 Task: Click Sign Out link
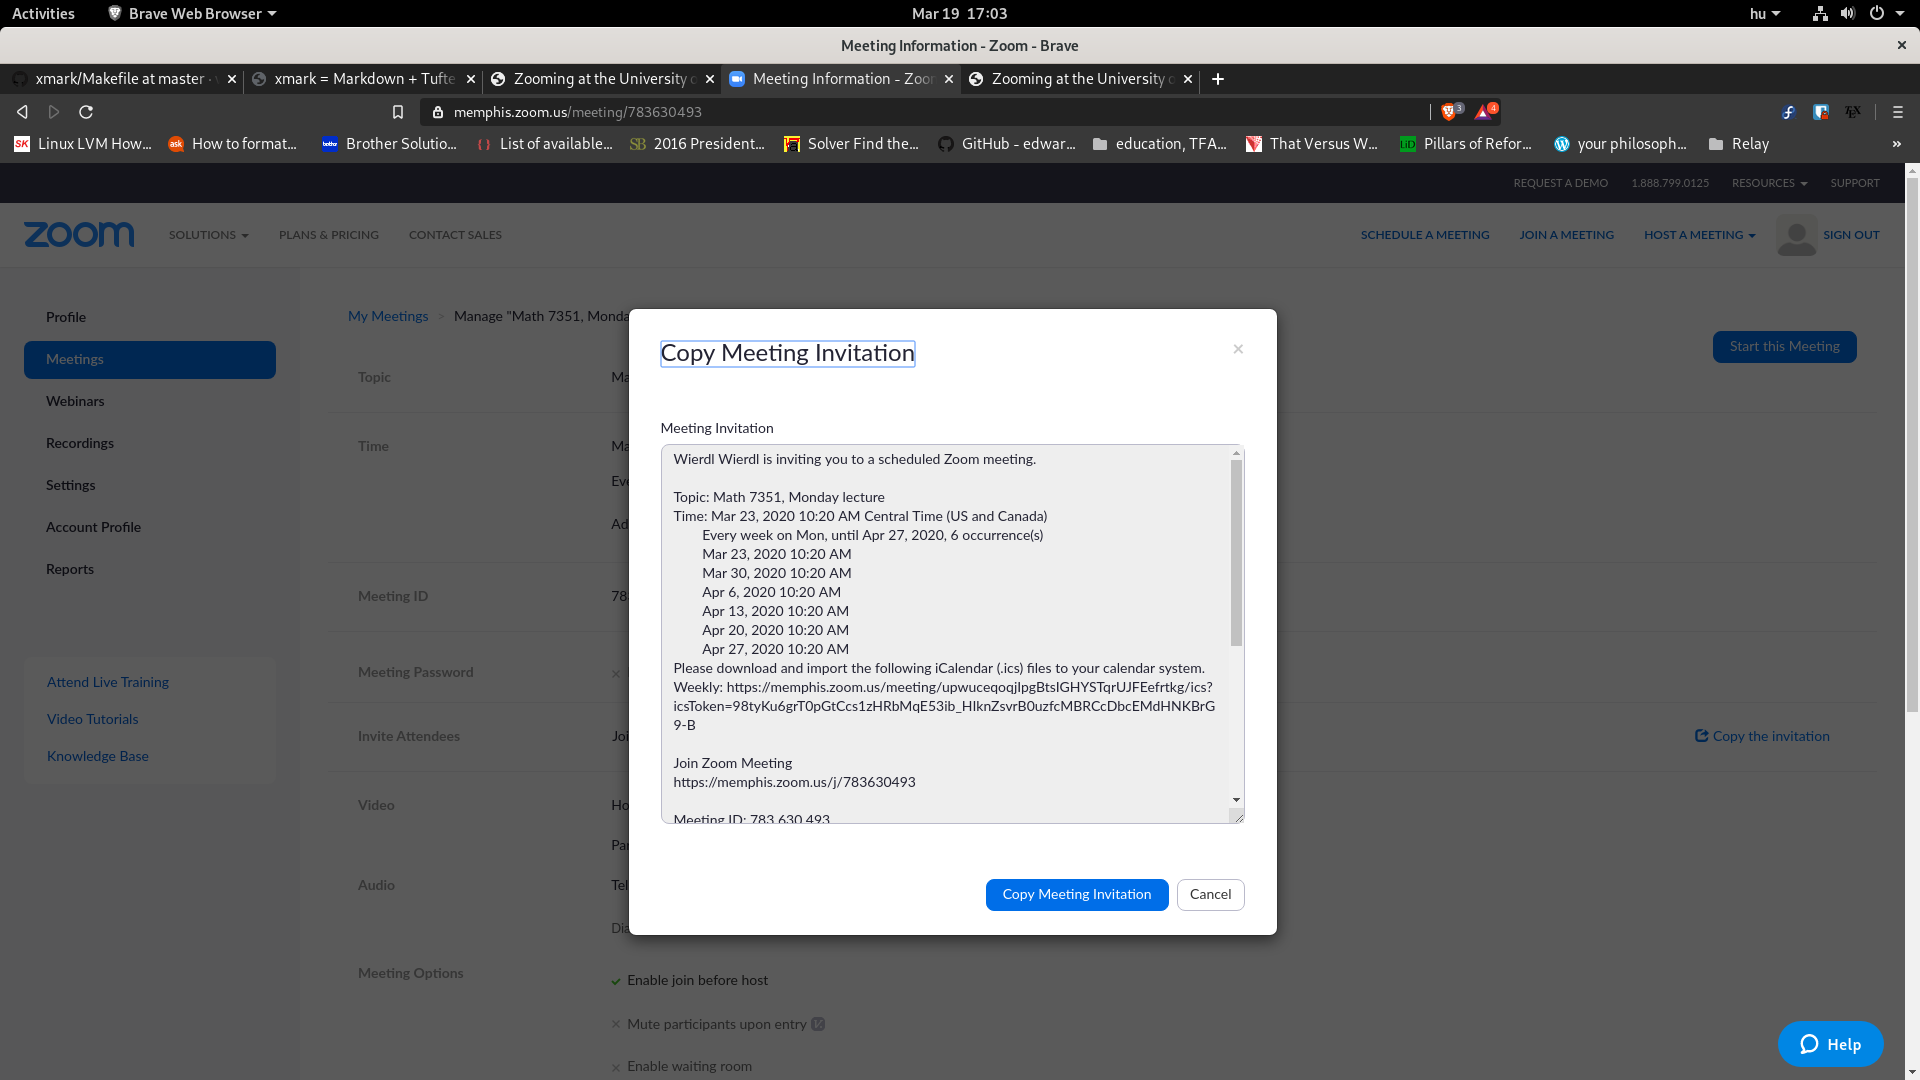pos(1851,235)
